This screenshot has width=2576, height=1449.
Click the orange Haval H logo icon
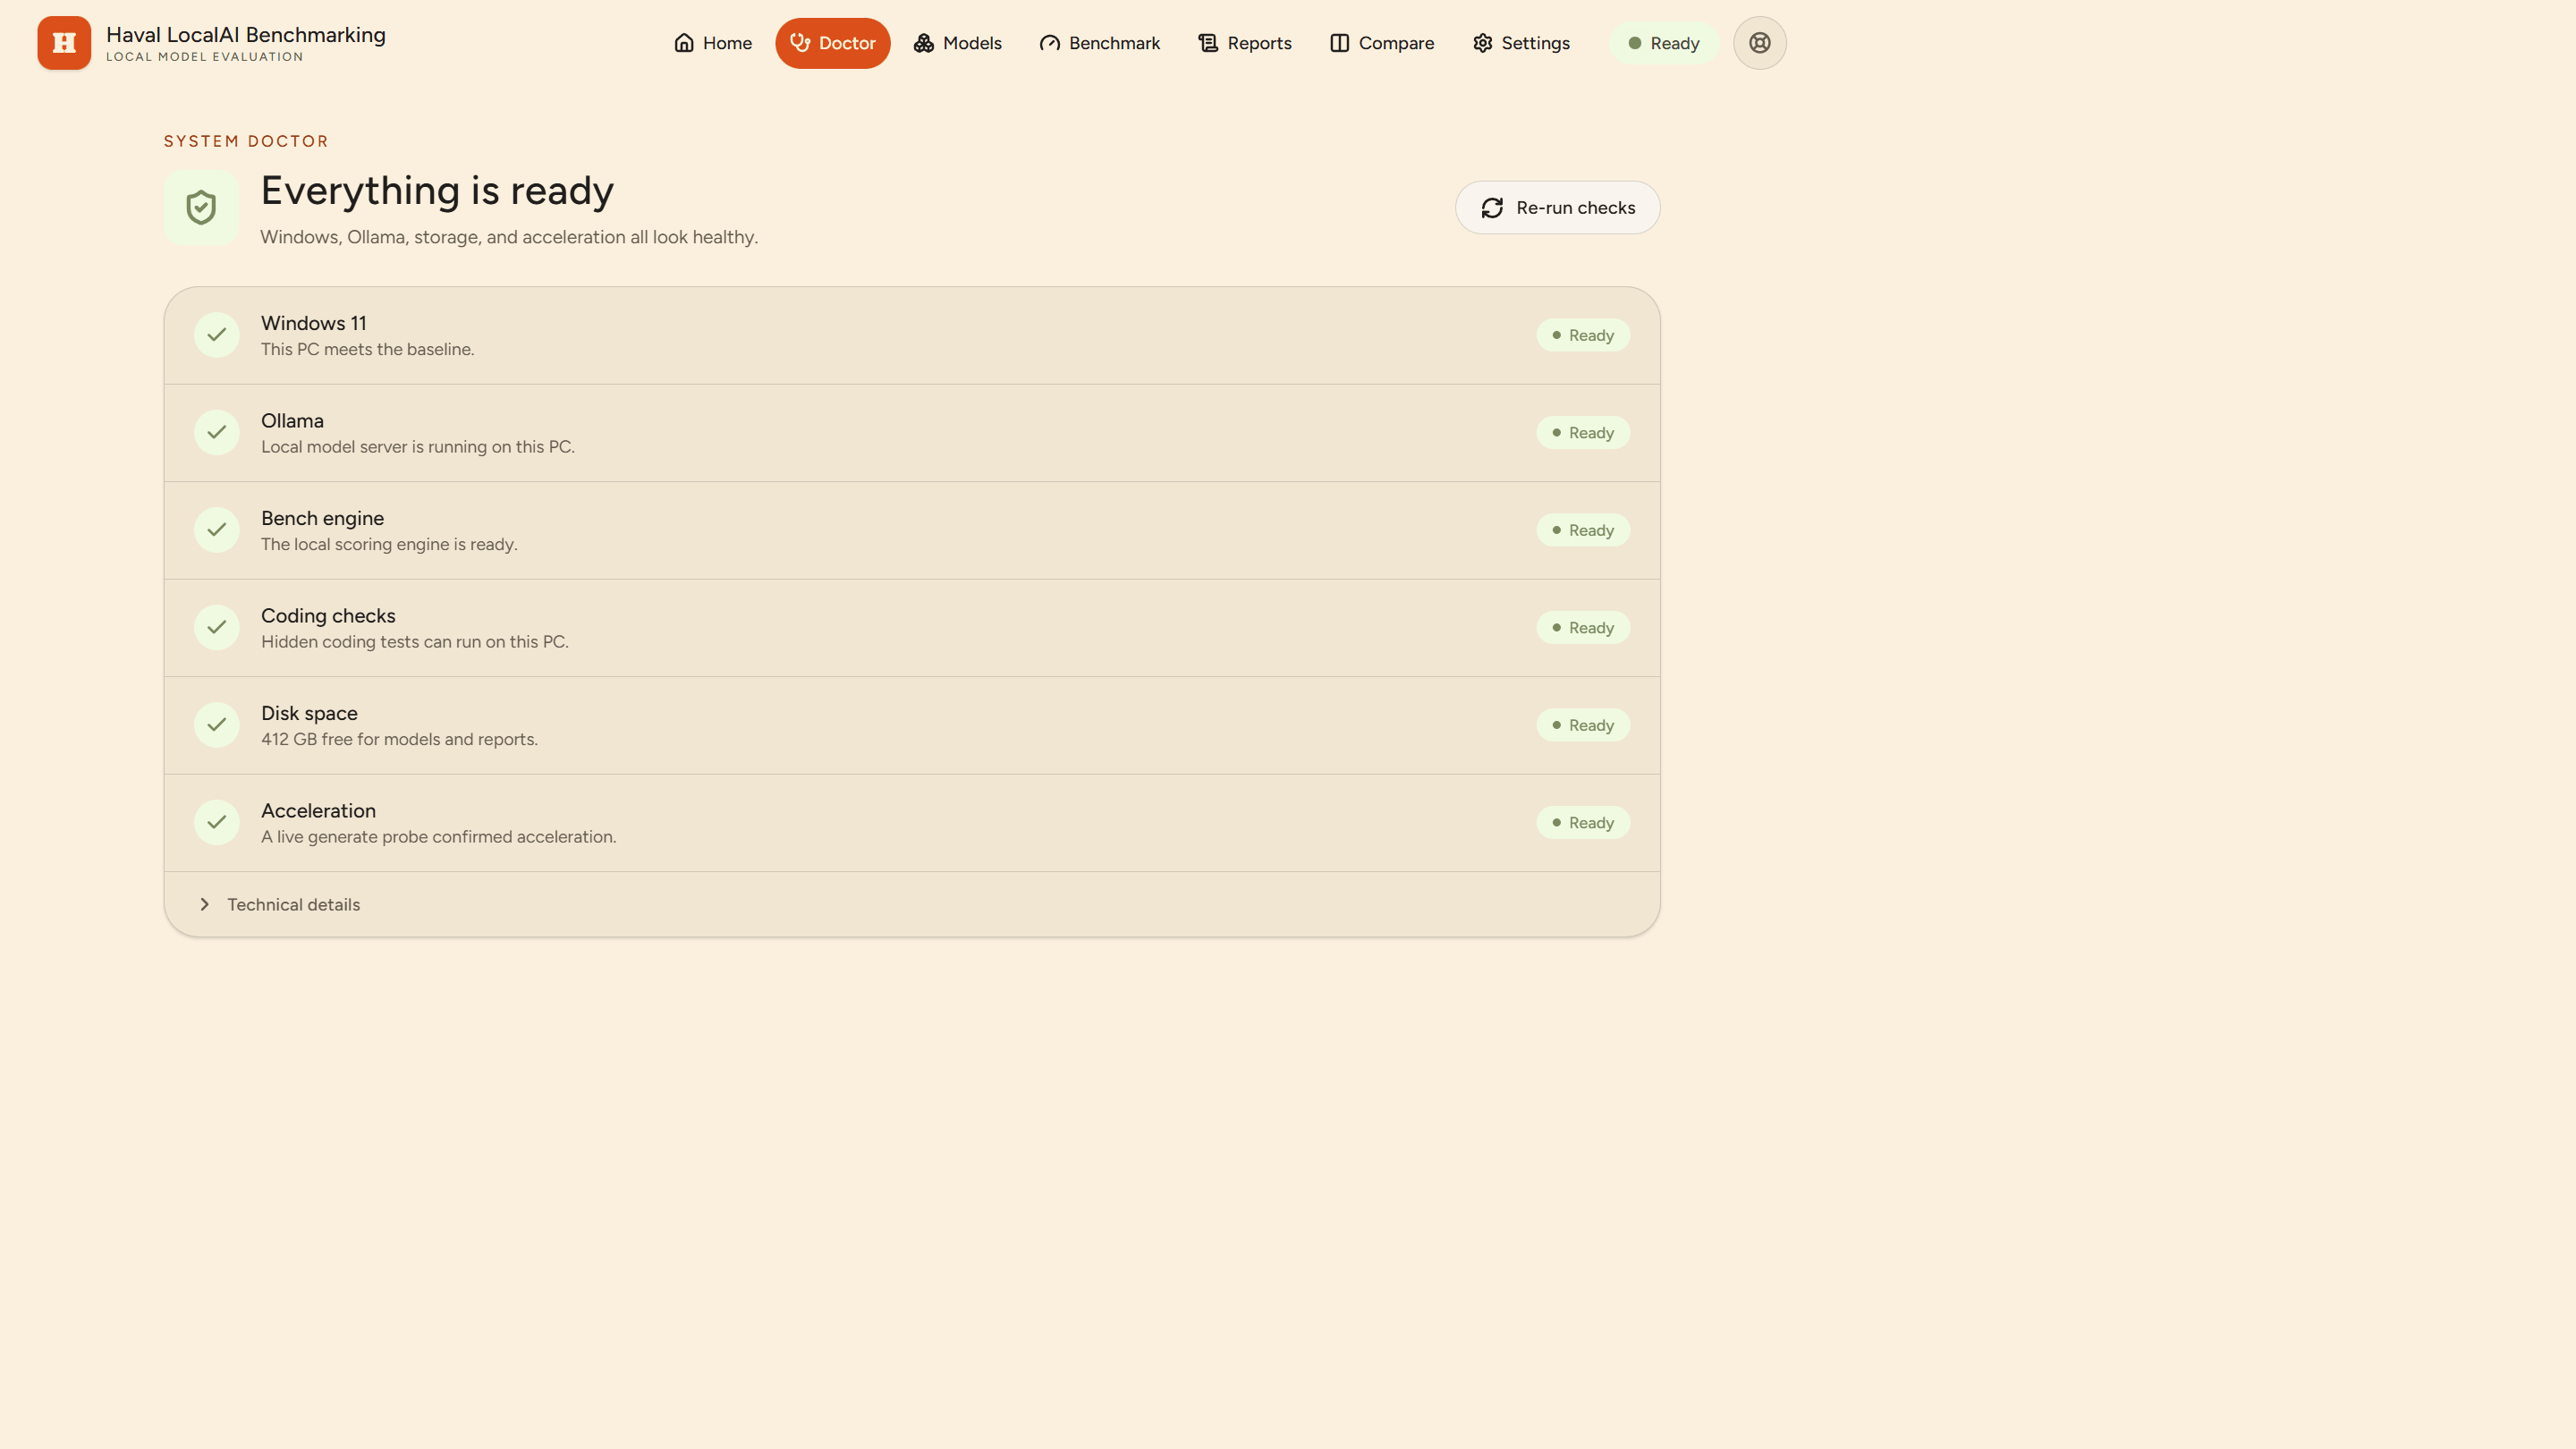tap(64, 43)
